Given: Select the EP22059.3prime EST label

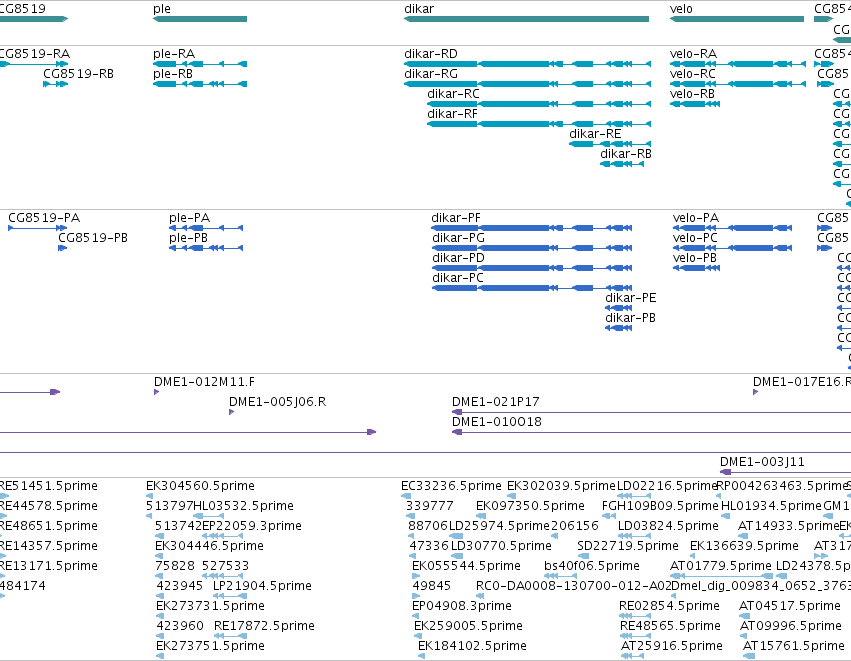Looking at the screenshot, I should point(252,526).
